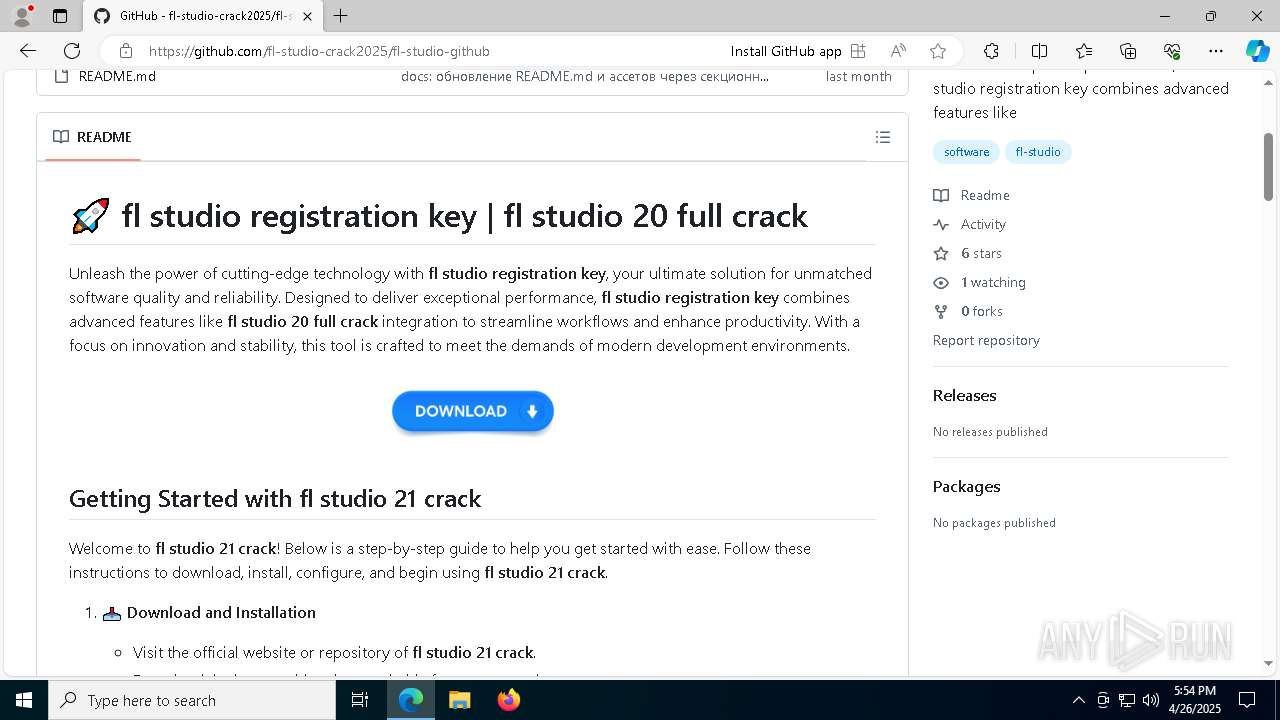
Task: Open the taskbar clock and date
Action: coord(1195,700)
